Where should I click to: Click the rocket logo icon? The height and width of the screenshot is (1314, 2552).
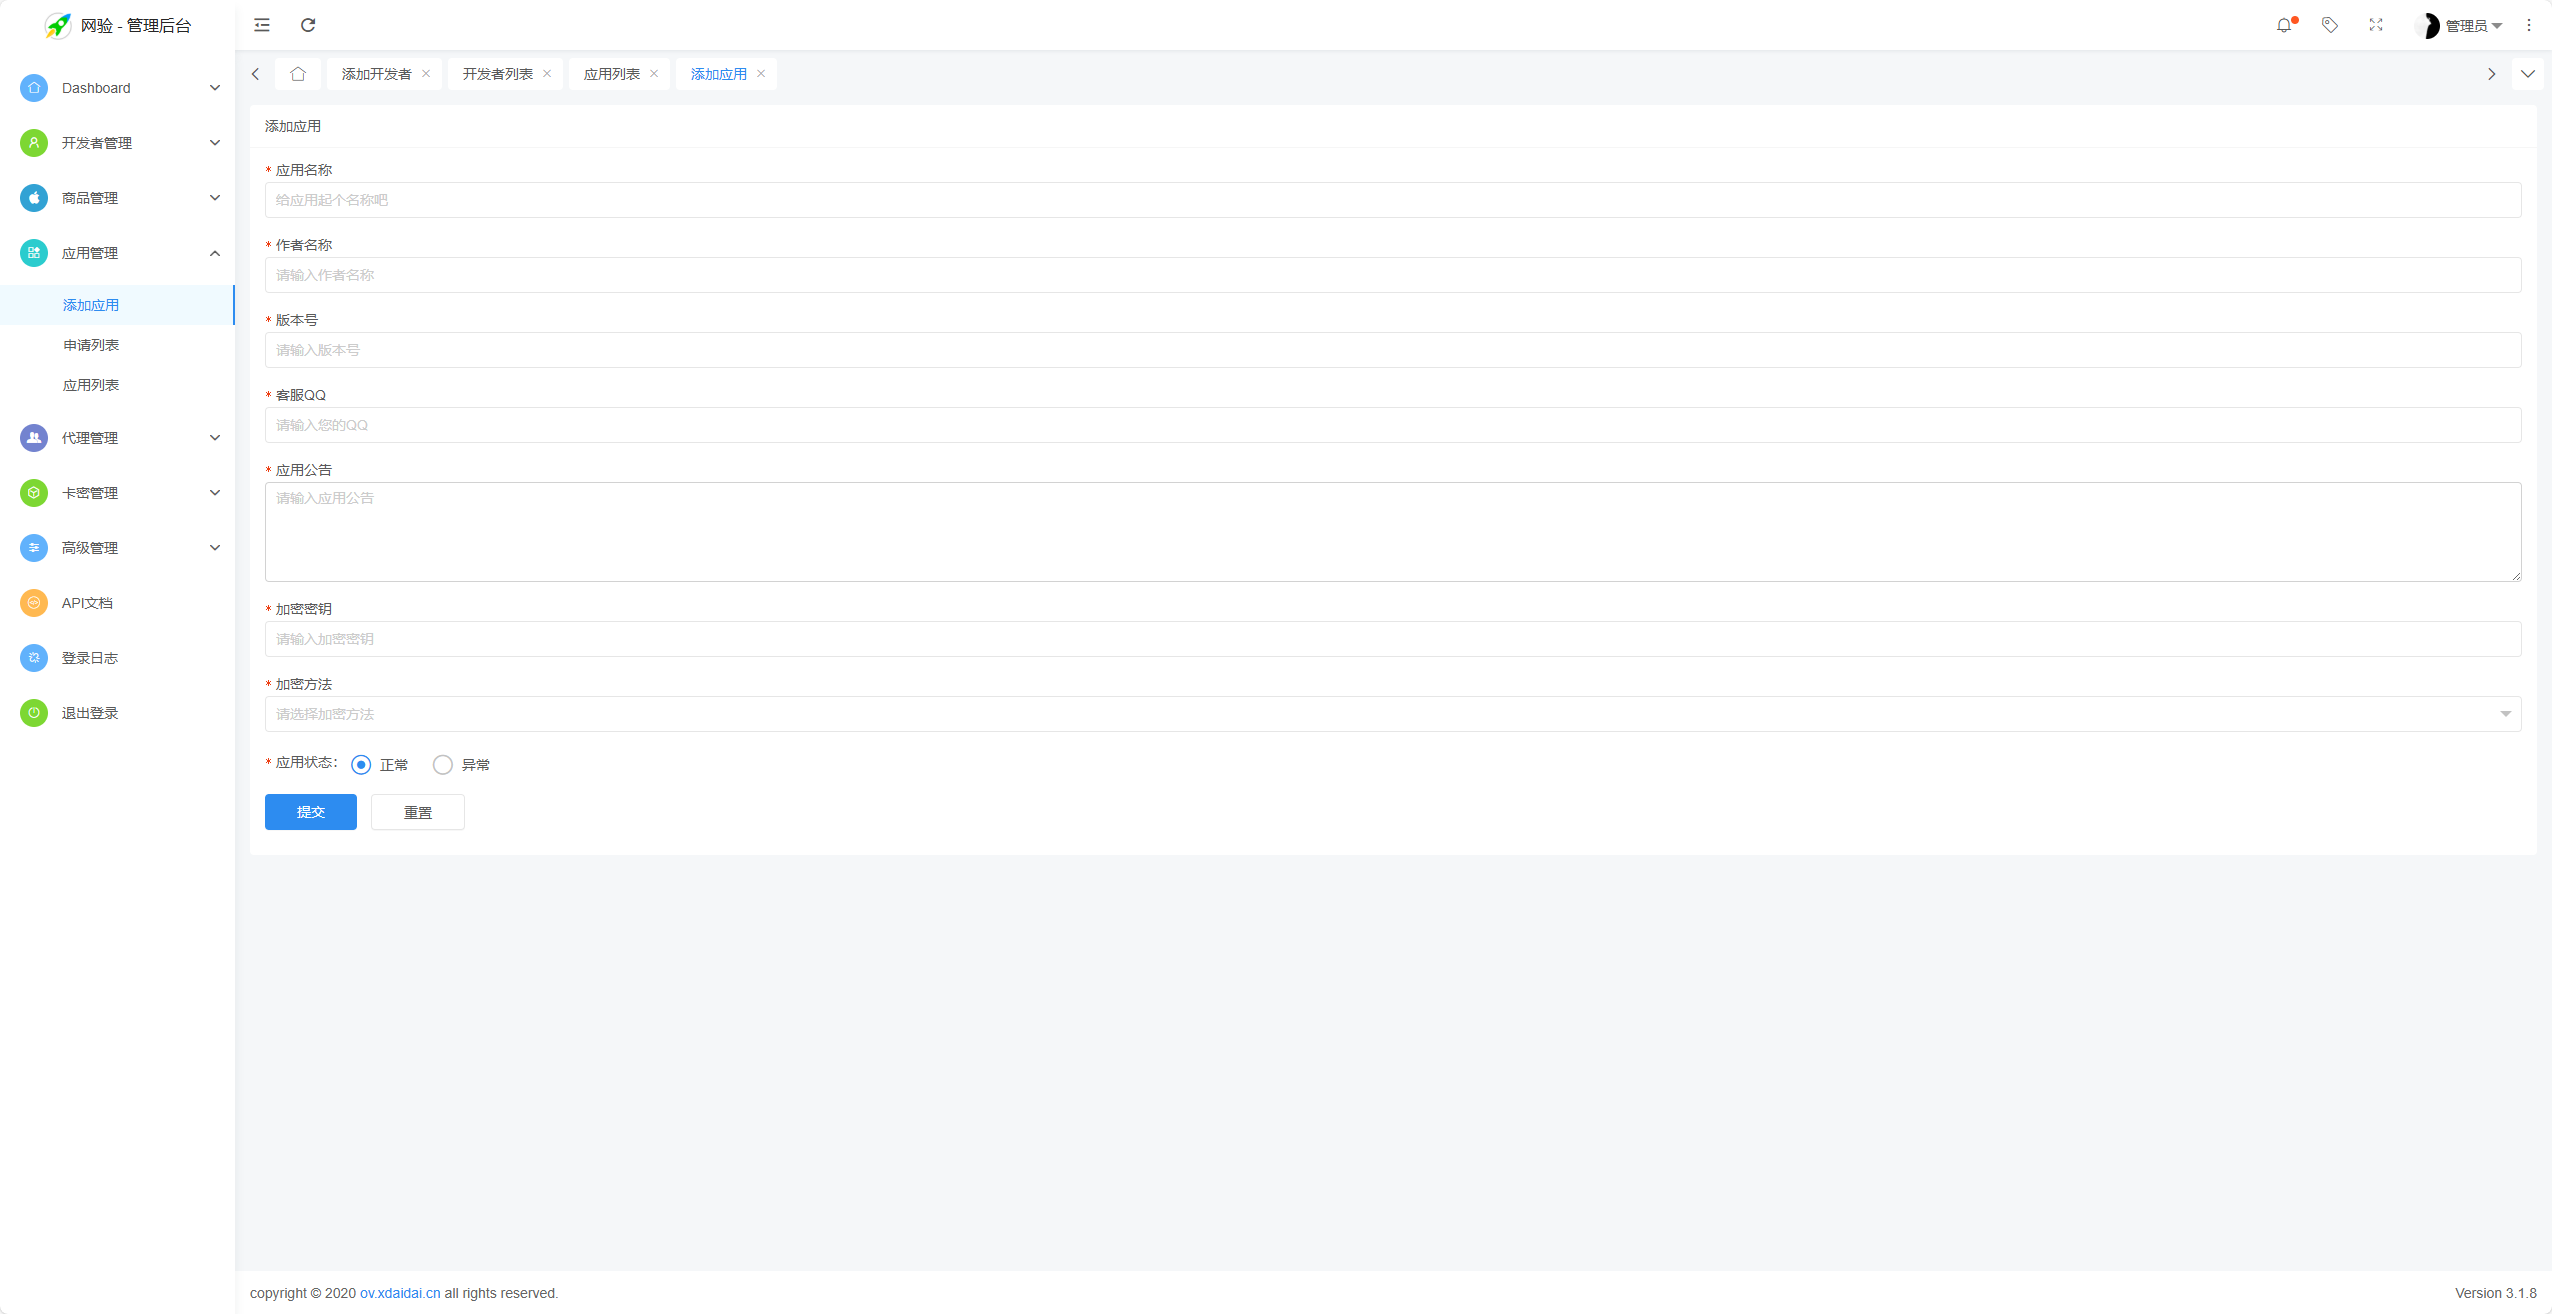click(x=58, y=25)
